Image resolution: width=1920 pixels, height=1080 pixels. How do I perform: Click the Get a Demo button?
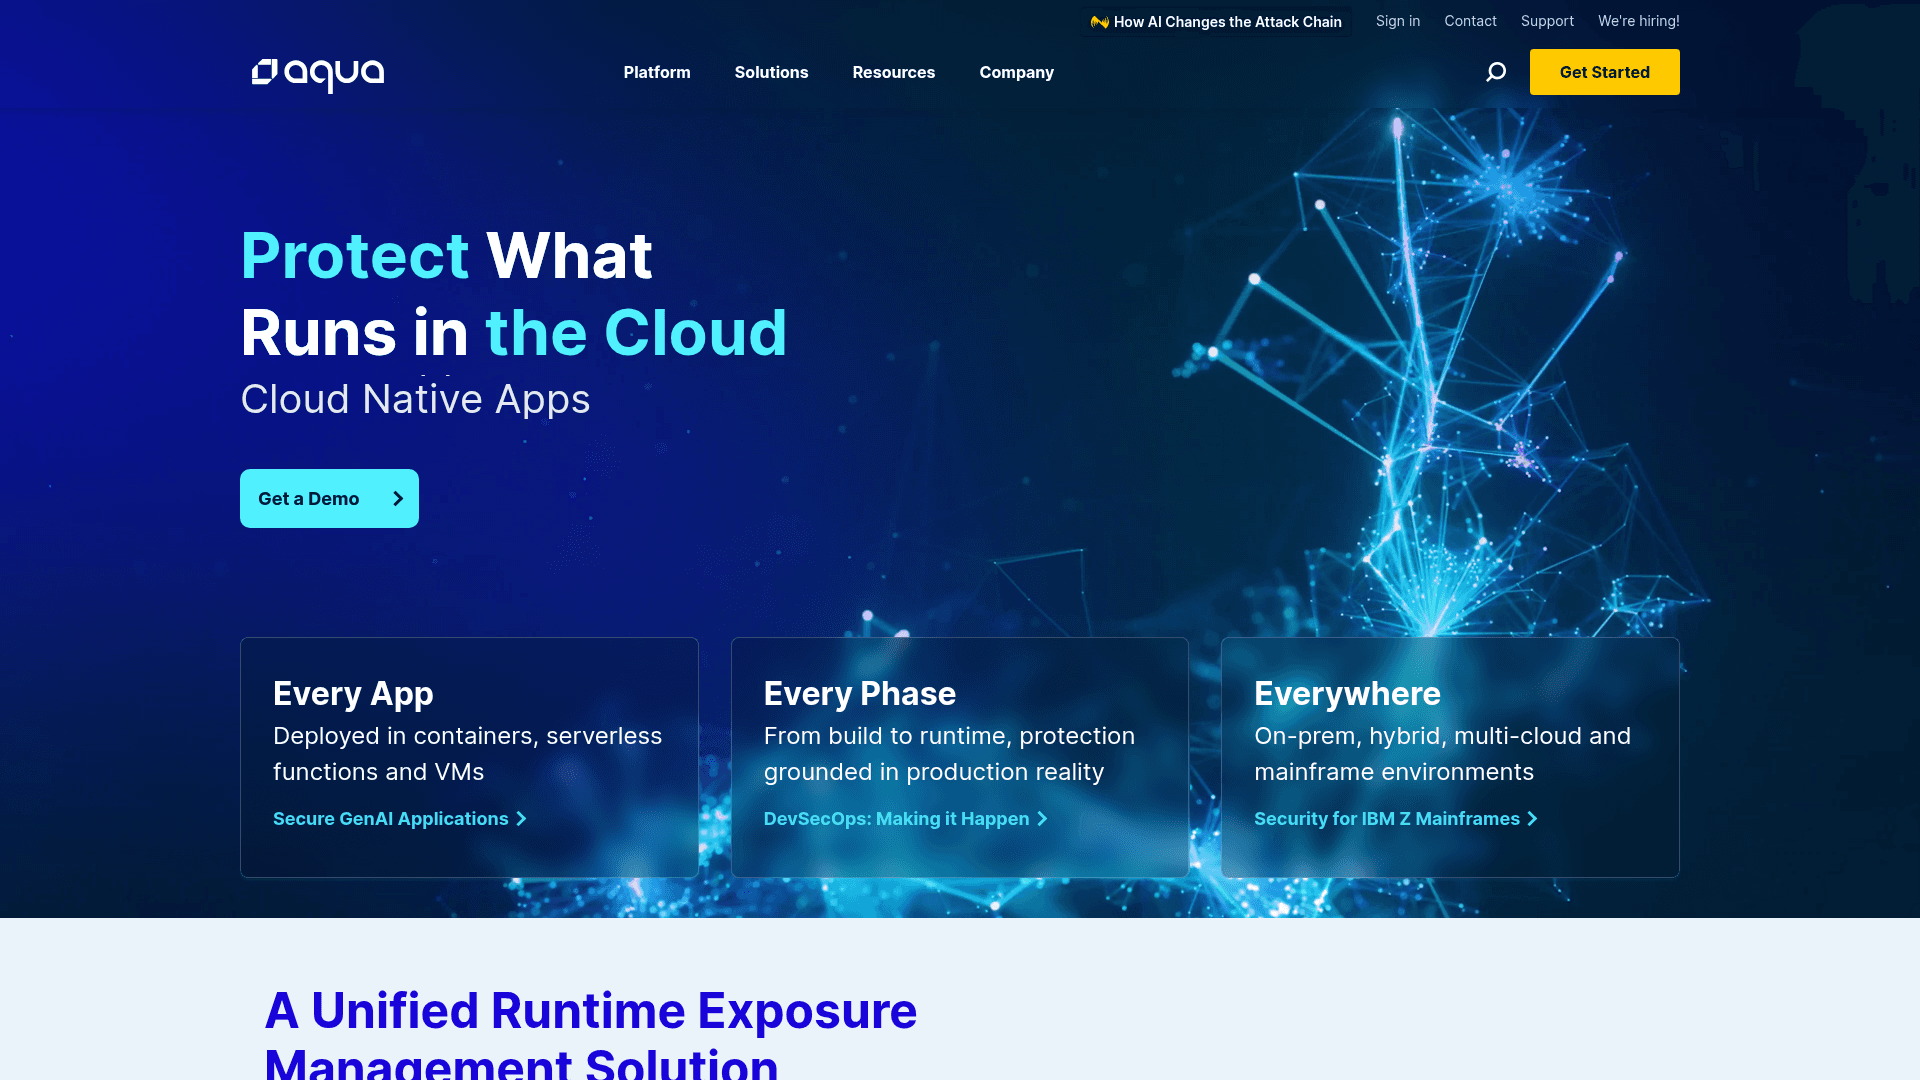tap(329, 498)
